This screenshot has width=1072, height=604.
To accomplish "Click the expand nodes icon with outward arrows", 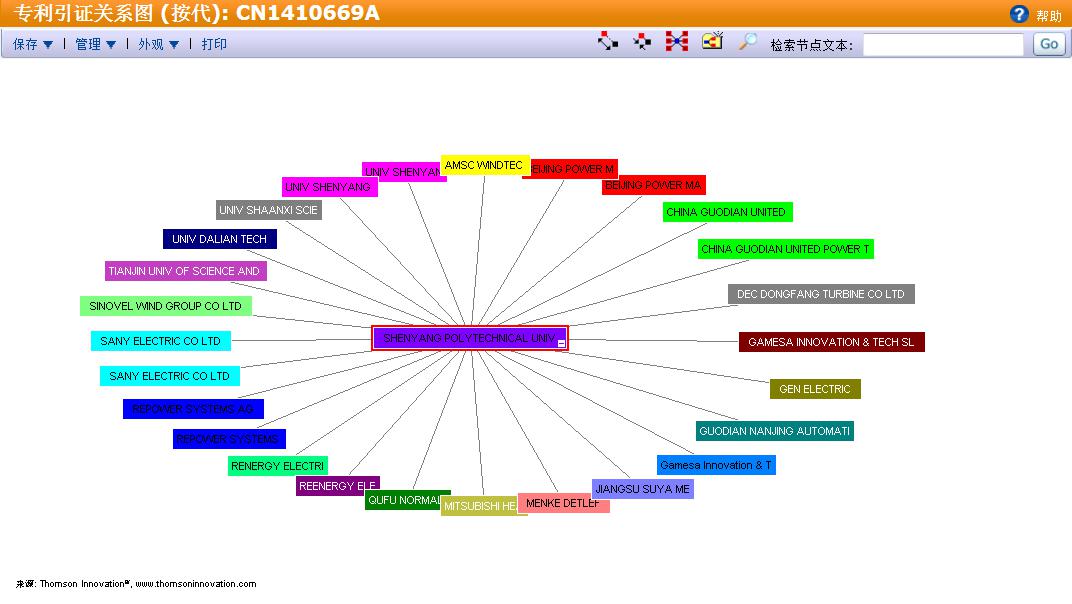I will pos(608,42).
